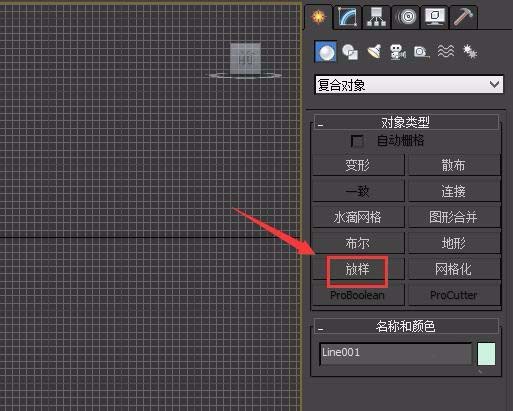513x411 pixels.
Task: Click the 连接 button
Action: click(x=454, y=191)
